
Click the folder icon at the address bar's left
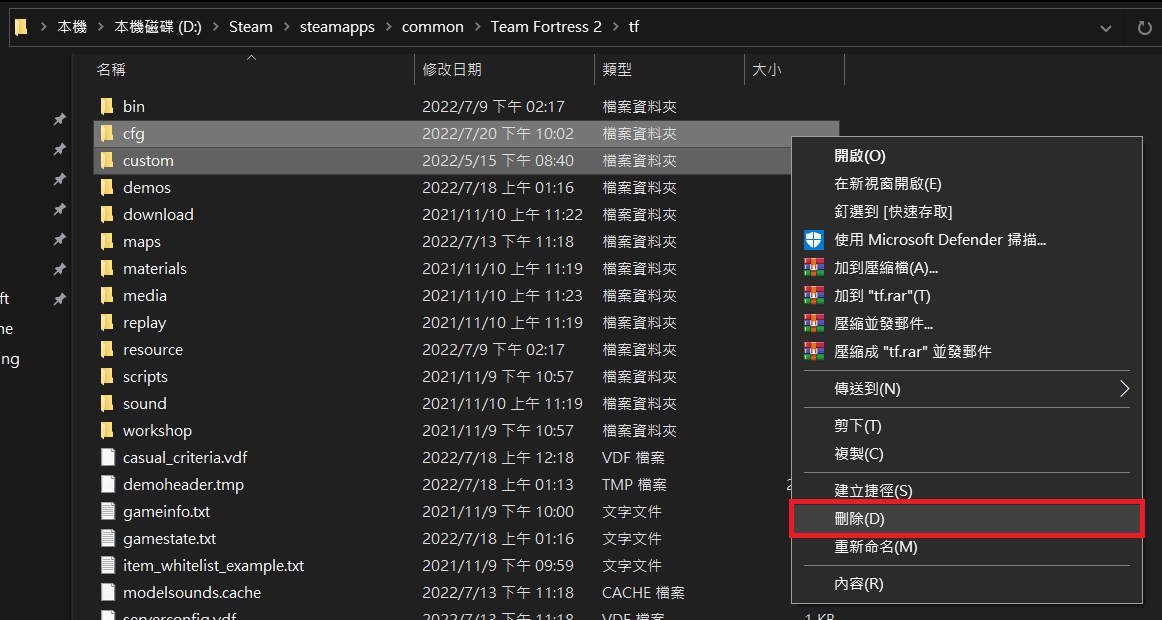click(x=20, y=26)
